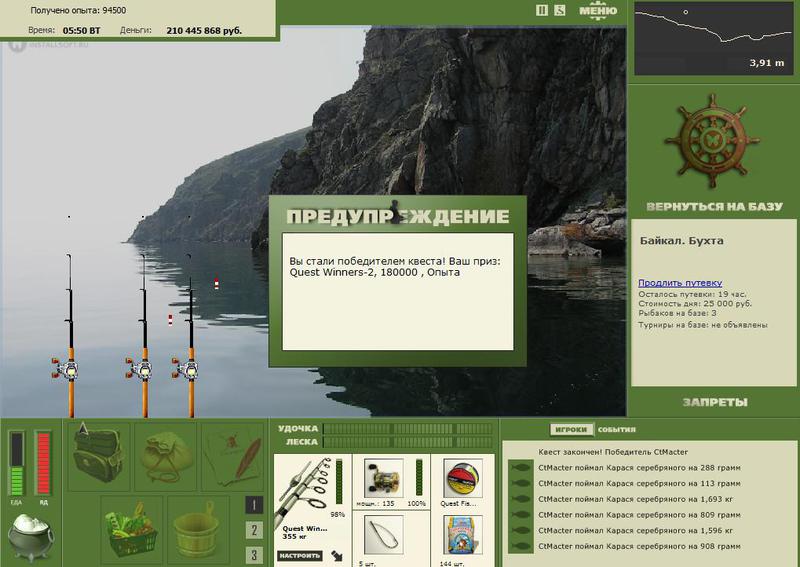Click the reel wear bar showing 100%
800x567 pixels.
click(x=419, y=477)
